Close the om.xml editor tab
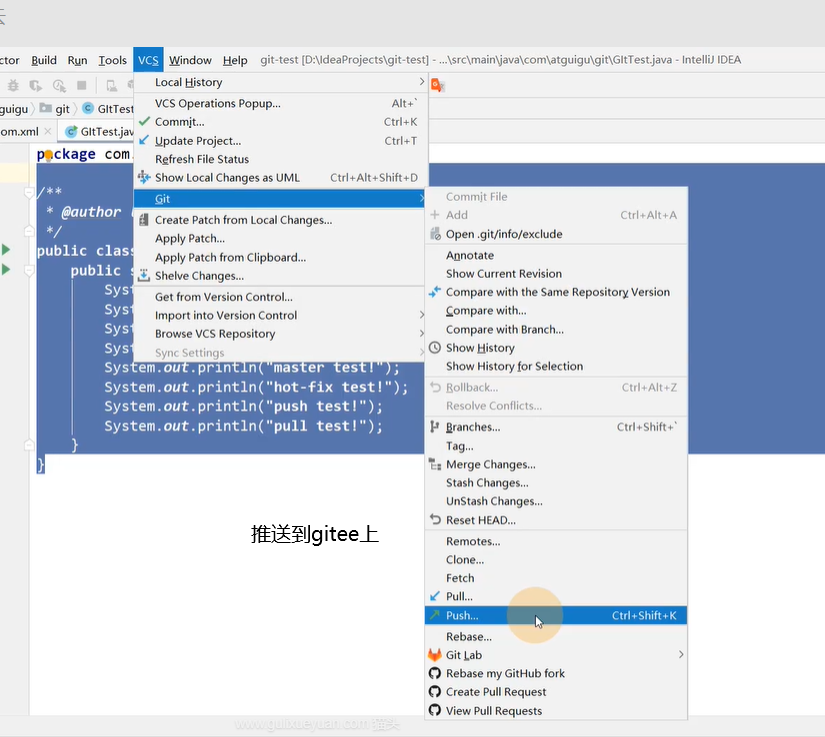825x737 pixels. coord(48,131)
